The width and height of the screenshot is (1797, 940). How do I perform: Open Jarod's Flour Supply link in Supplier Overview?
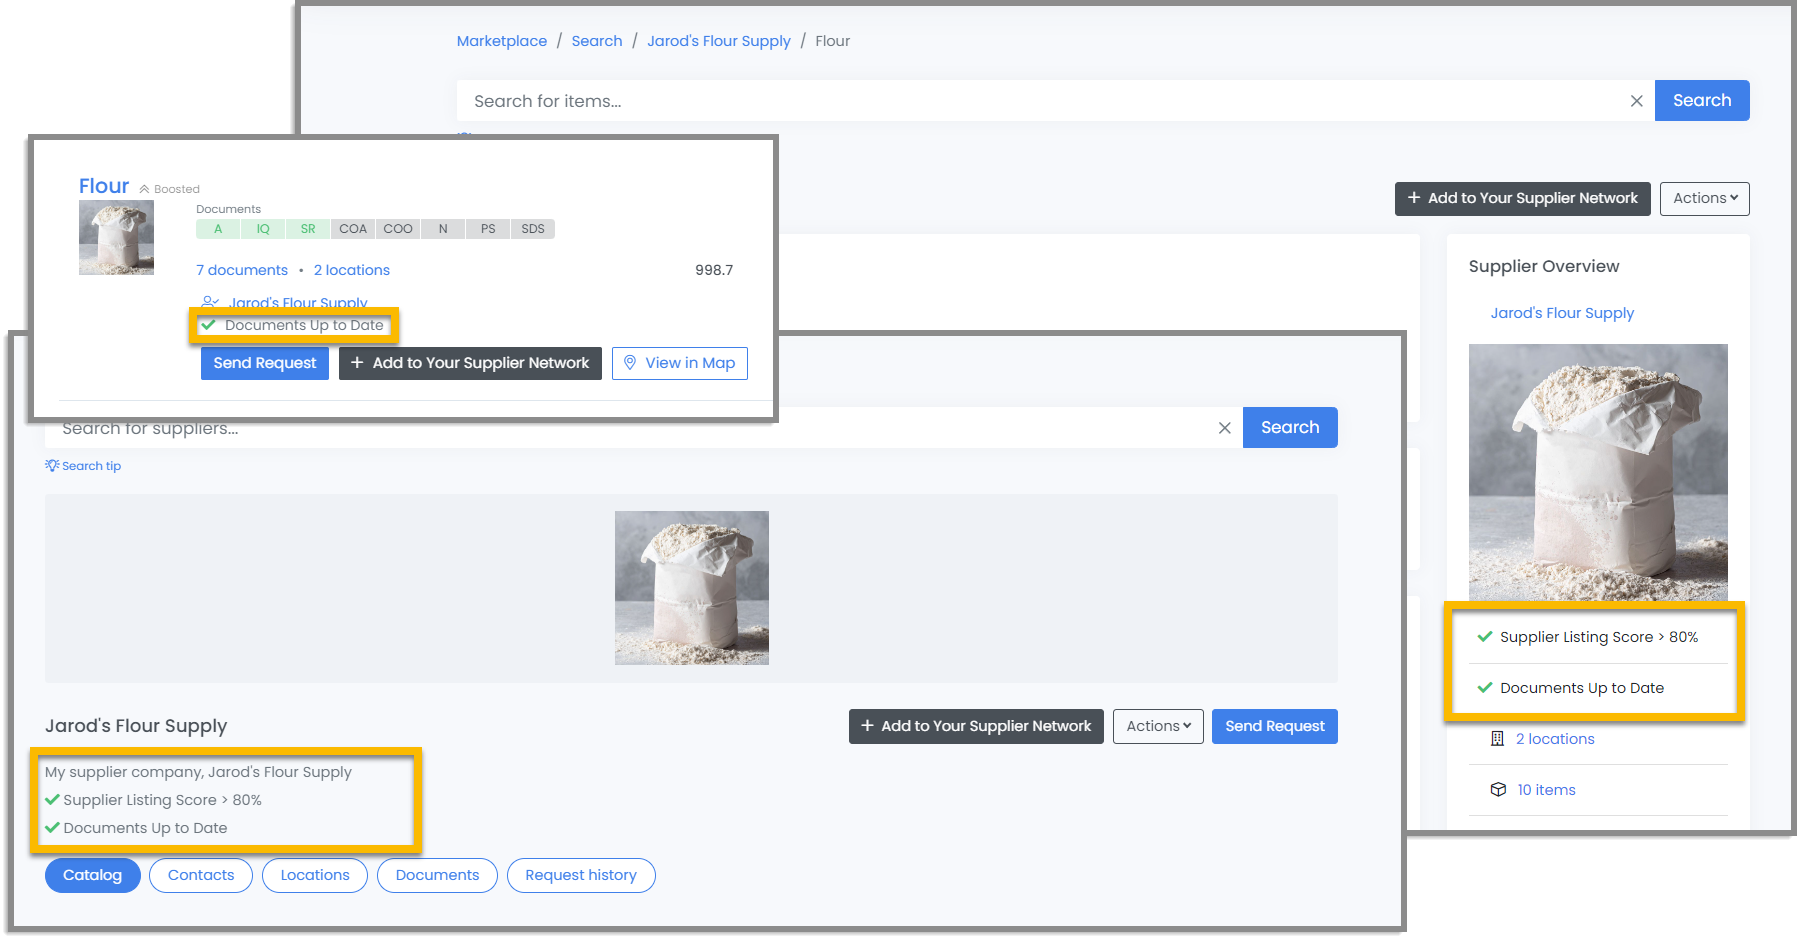1562,313
